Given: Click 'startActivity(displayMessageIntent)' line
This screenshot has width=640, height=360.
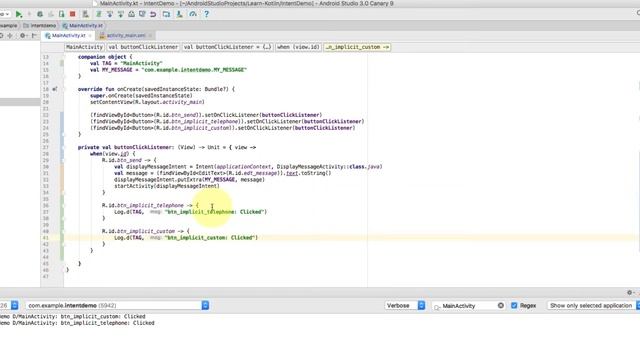Looking at the screenshot, I should [x=167, y=186].
